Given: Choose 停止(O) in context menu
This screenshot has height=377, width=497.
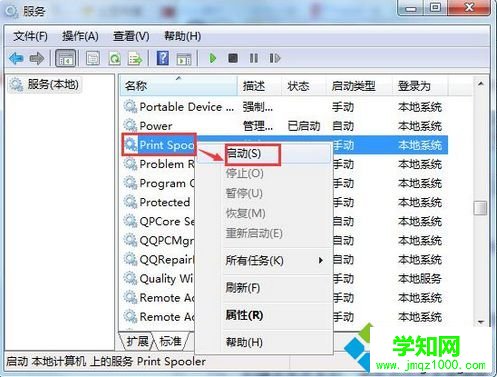Looking at the screenshot, I should click(x=263, y=173).
